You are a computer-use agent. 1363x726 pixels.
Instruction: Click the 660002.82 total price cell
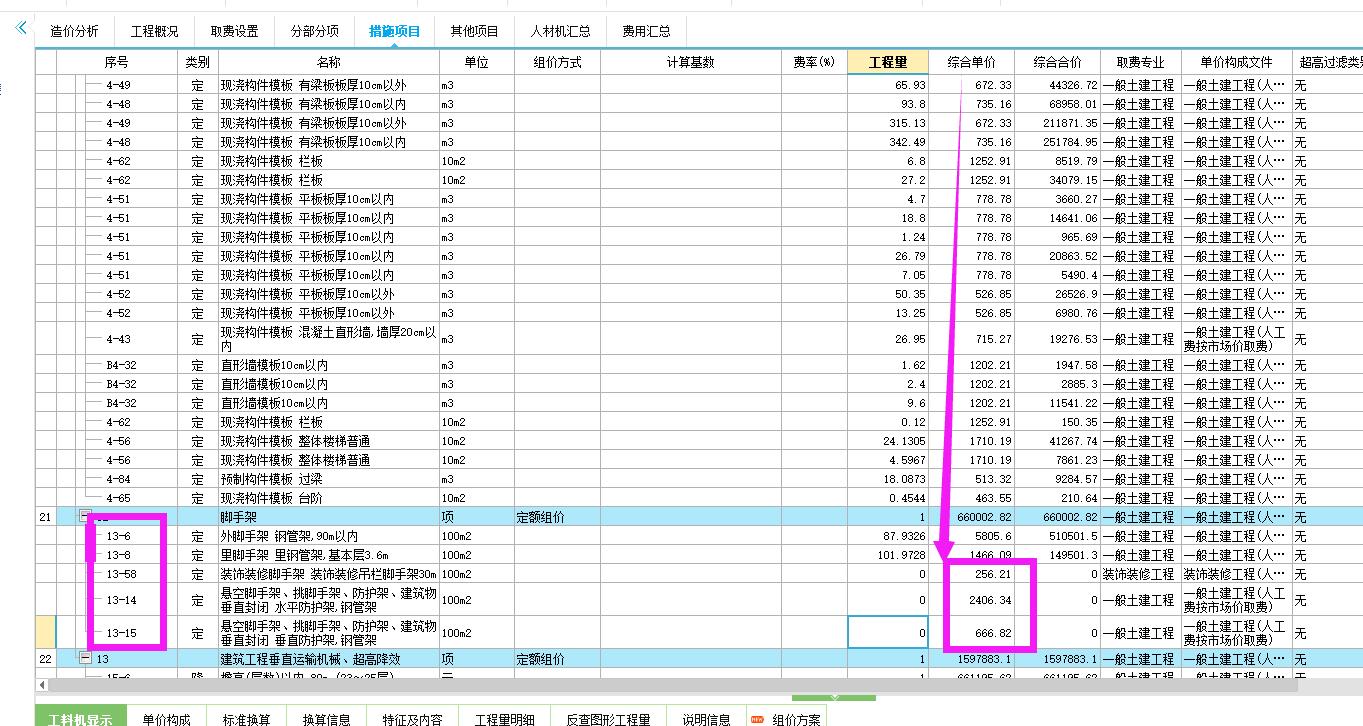1058,517
